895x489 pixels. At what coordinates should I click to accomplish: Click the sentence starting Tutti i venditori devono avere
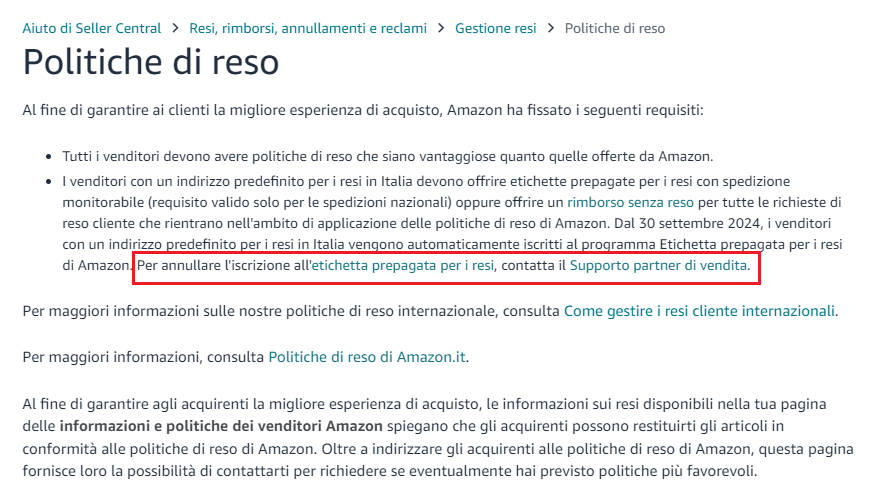coord(388,156)
